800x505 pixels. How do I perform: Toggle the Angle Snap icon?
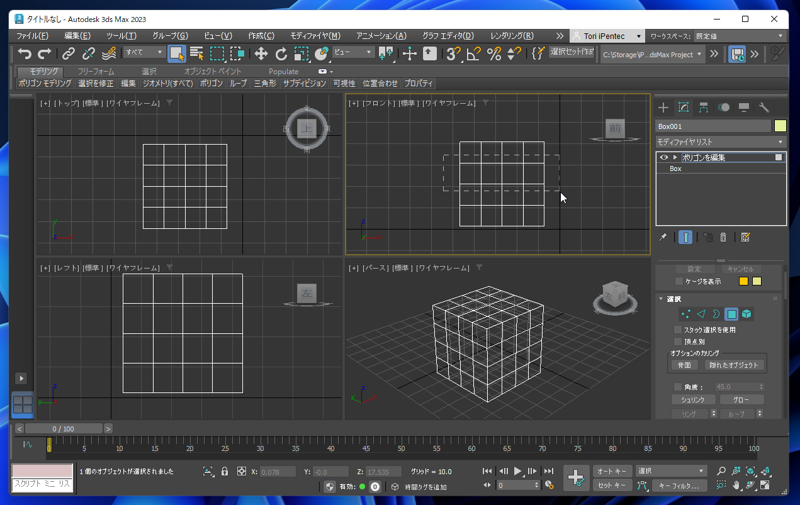point(473,54)
